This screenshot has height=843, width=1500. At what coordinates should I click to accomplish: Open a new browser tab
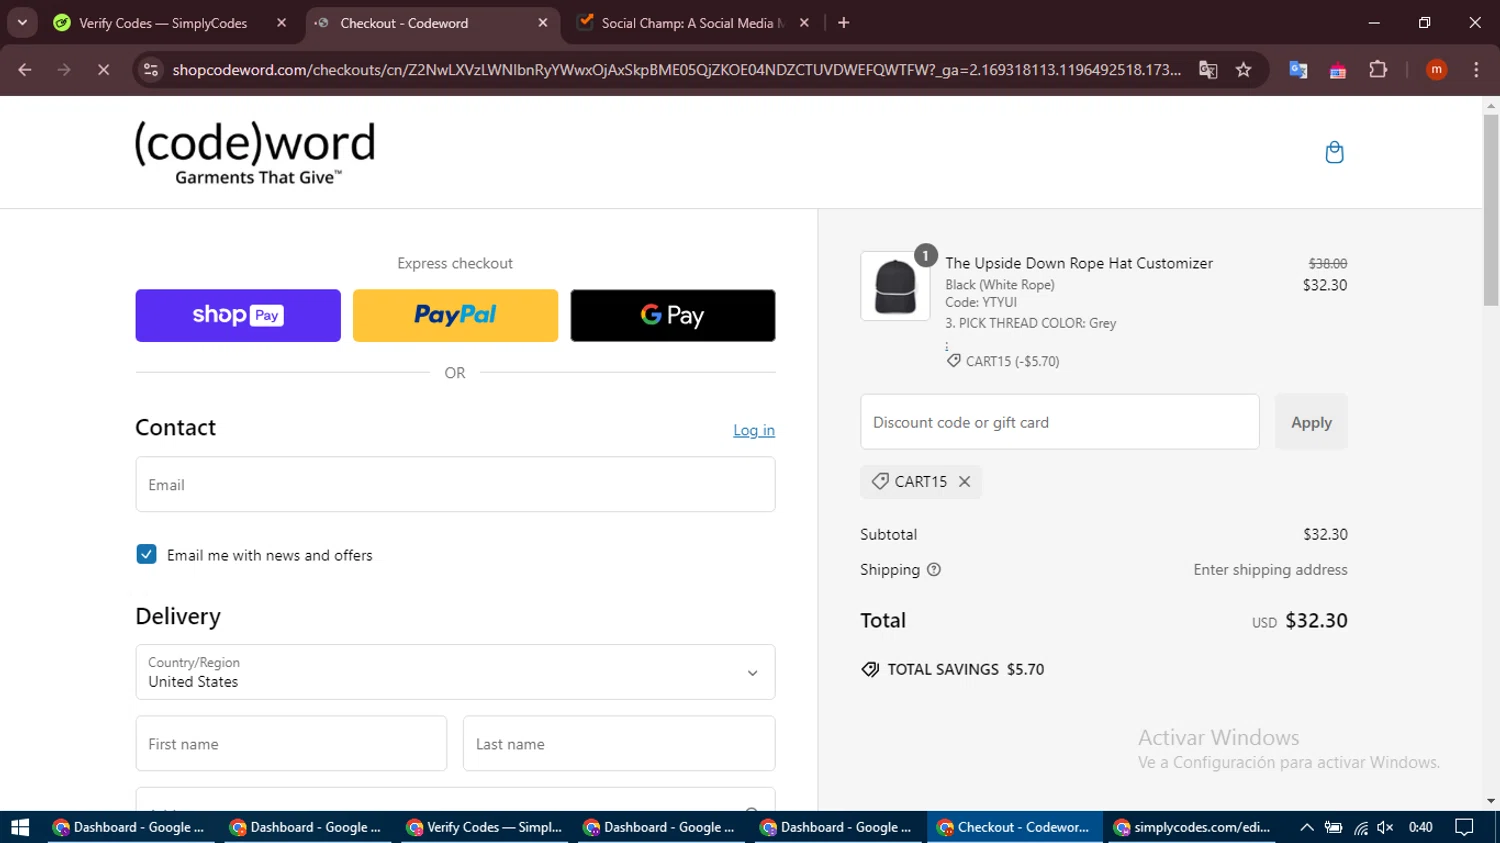coord(844,22)
